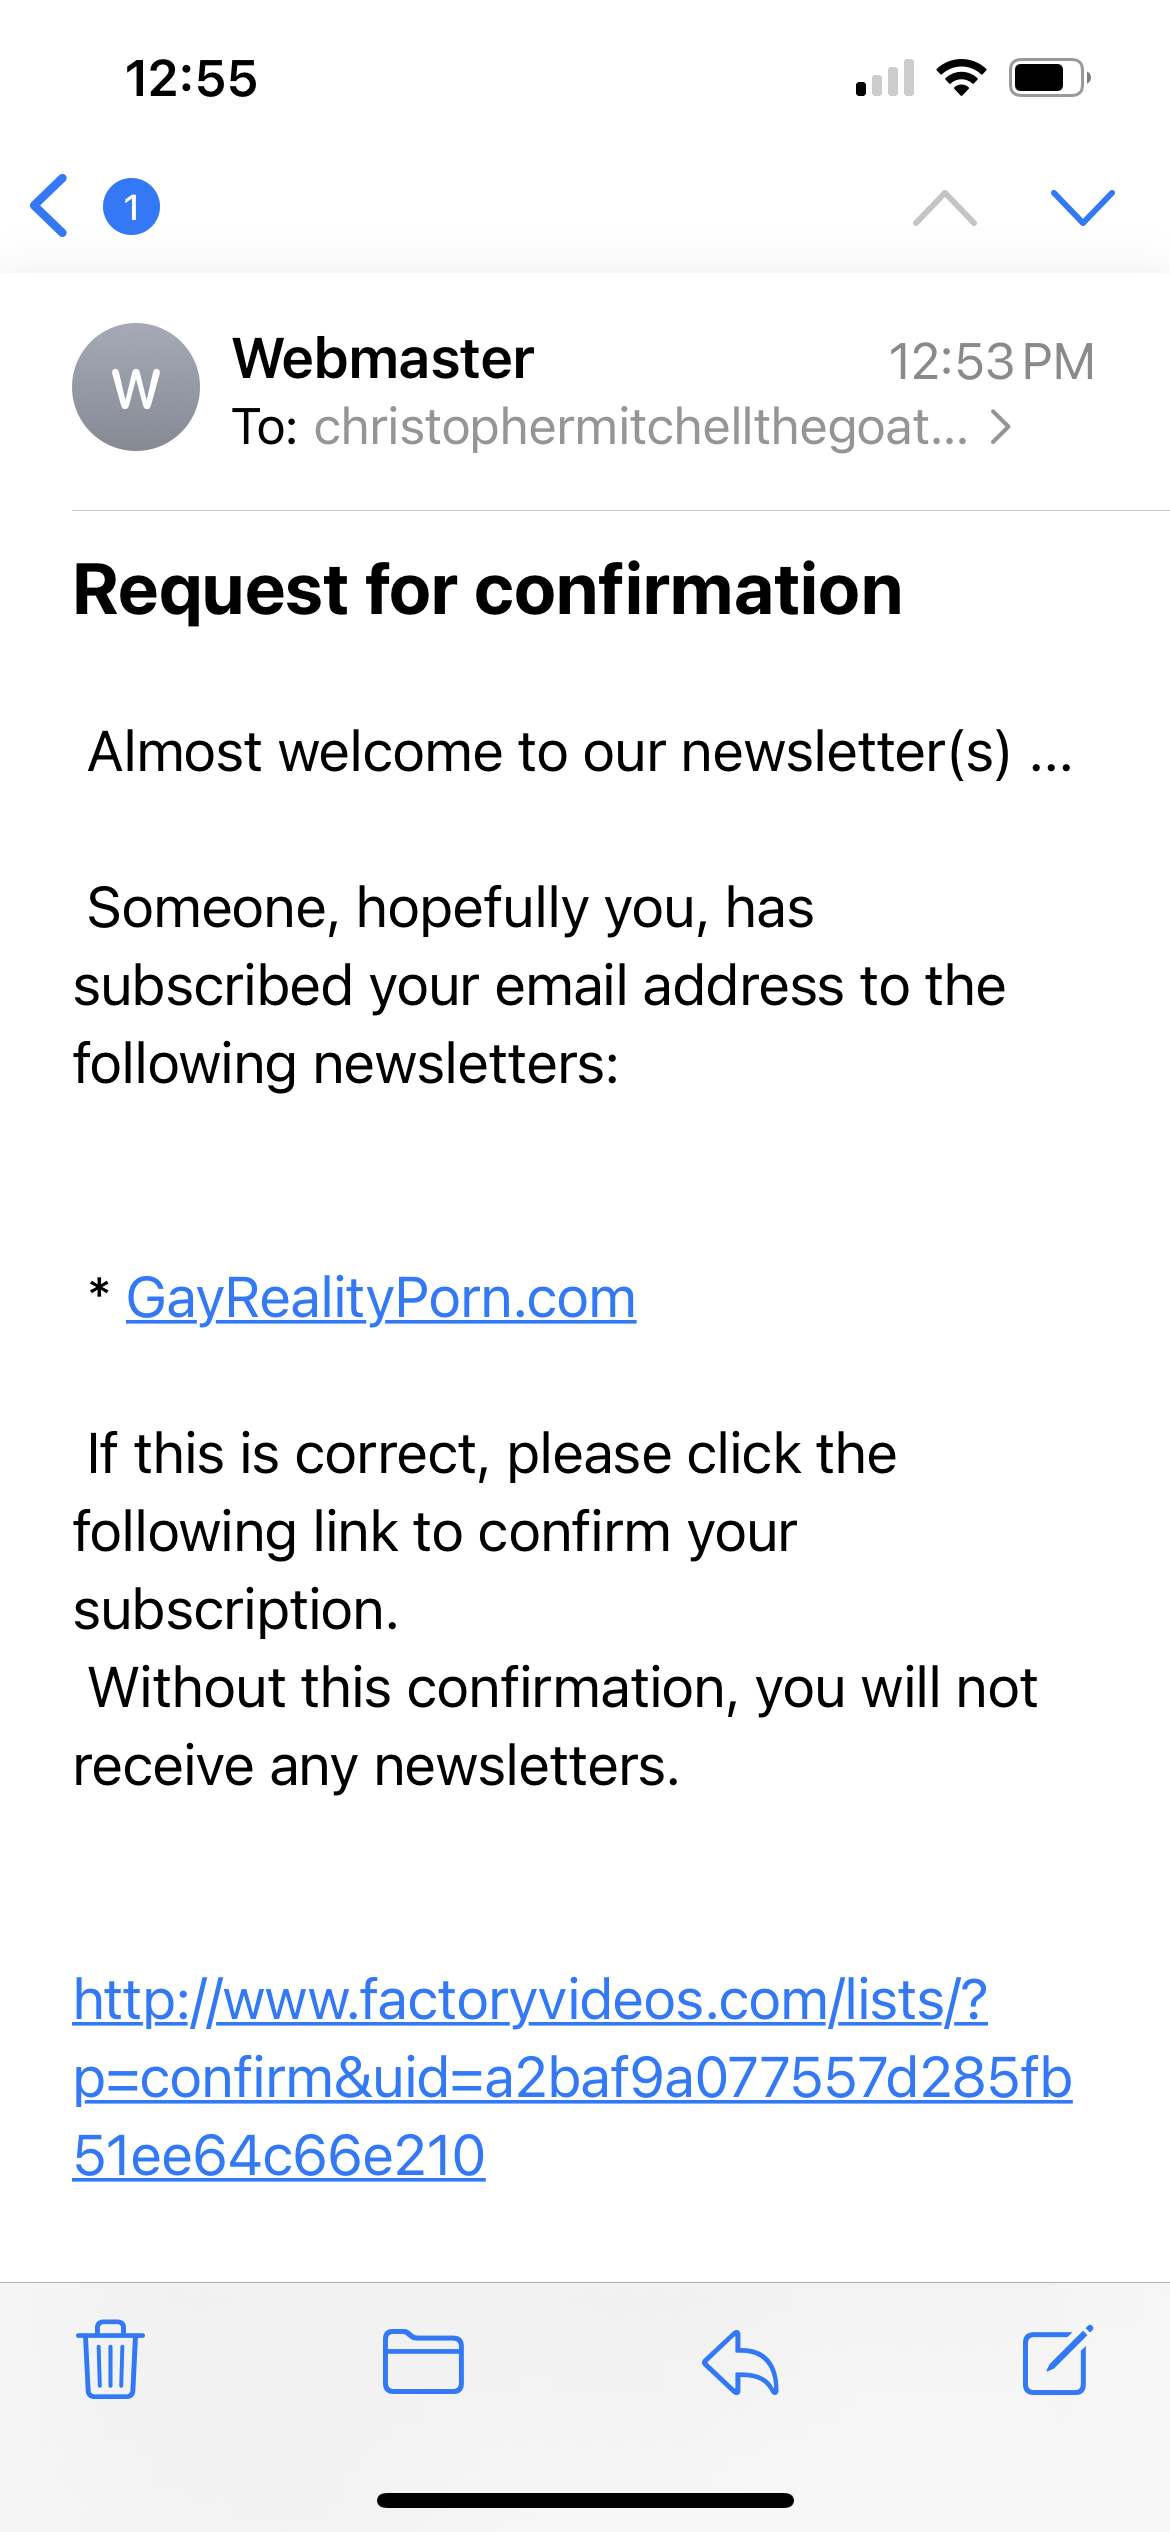
Task: Expand recipient details with the small chevron
Action: click(1000, 427)
